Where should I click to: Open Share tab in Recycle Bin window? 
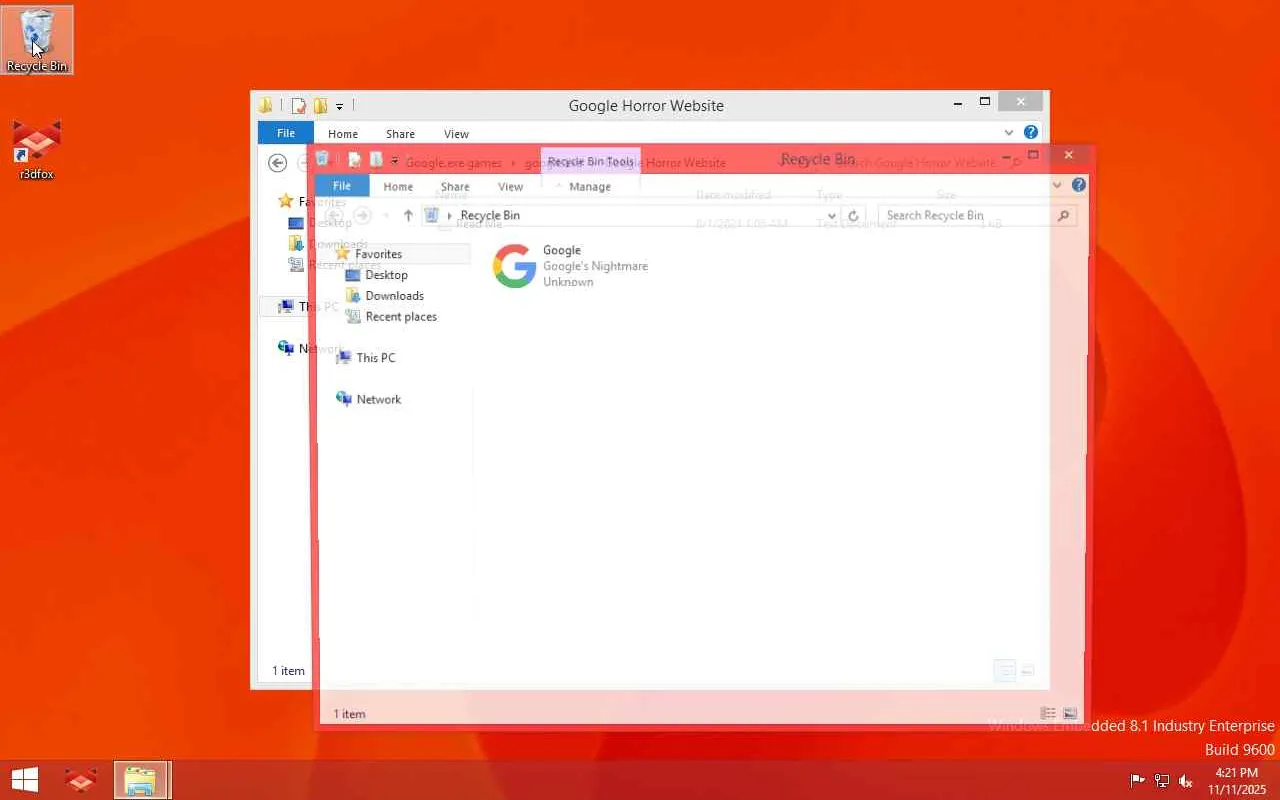(x=455, y=186)
